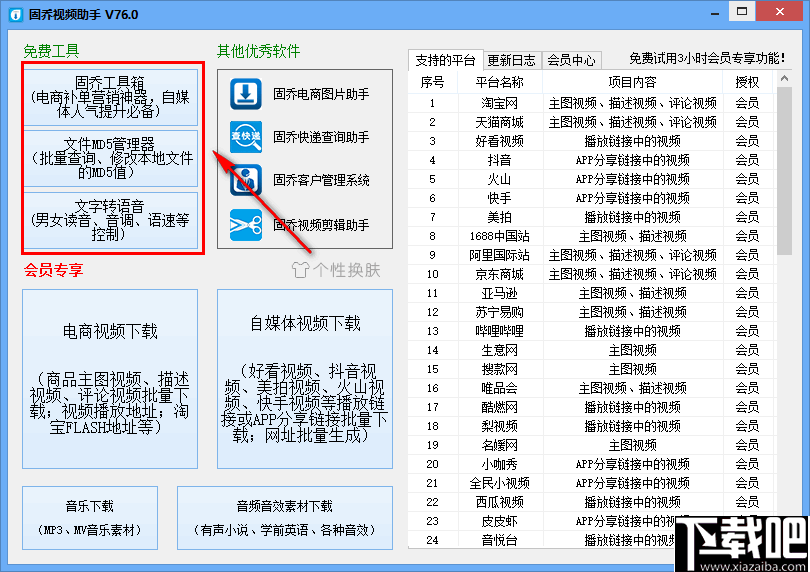Click 会员 cell in 淘宝网 row
Viewport: 810px width, 572px height.
pyautogui.click(x=747, y=103)
